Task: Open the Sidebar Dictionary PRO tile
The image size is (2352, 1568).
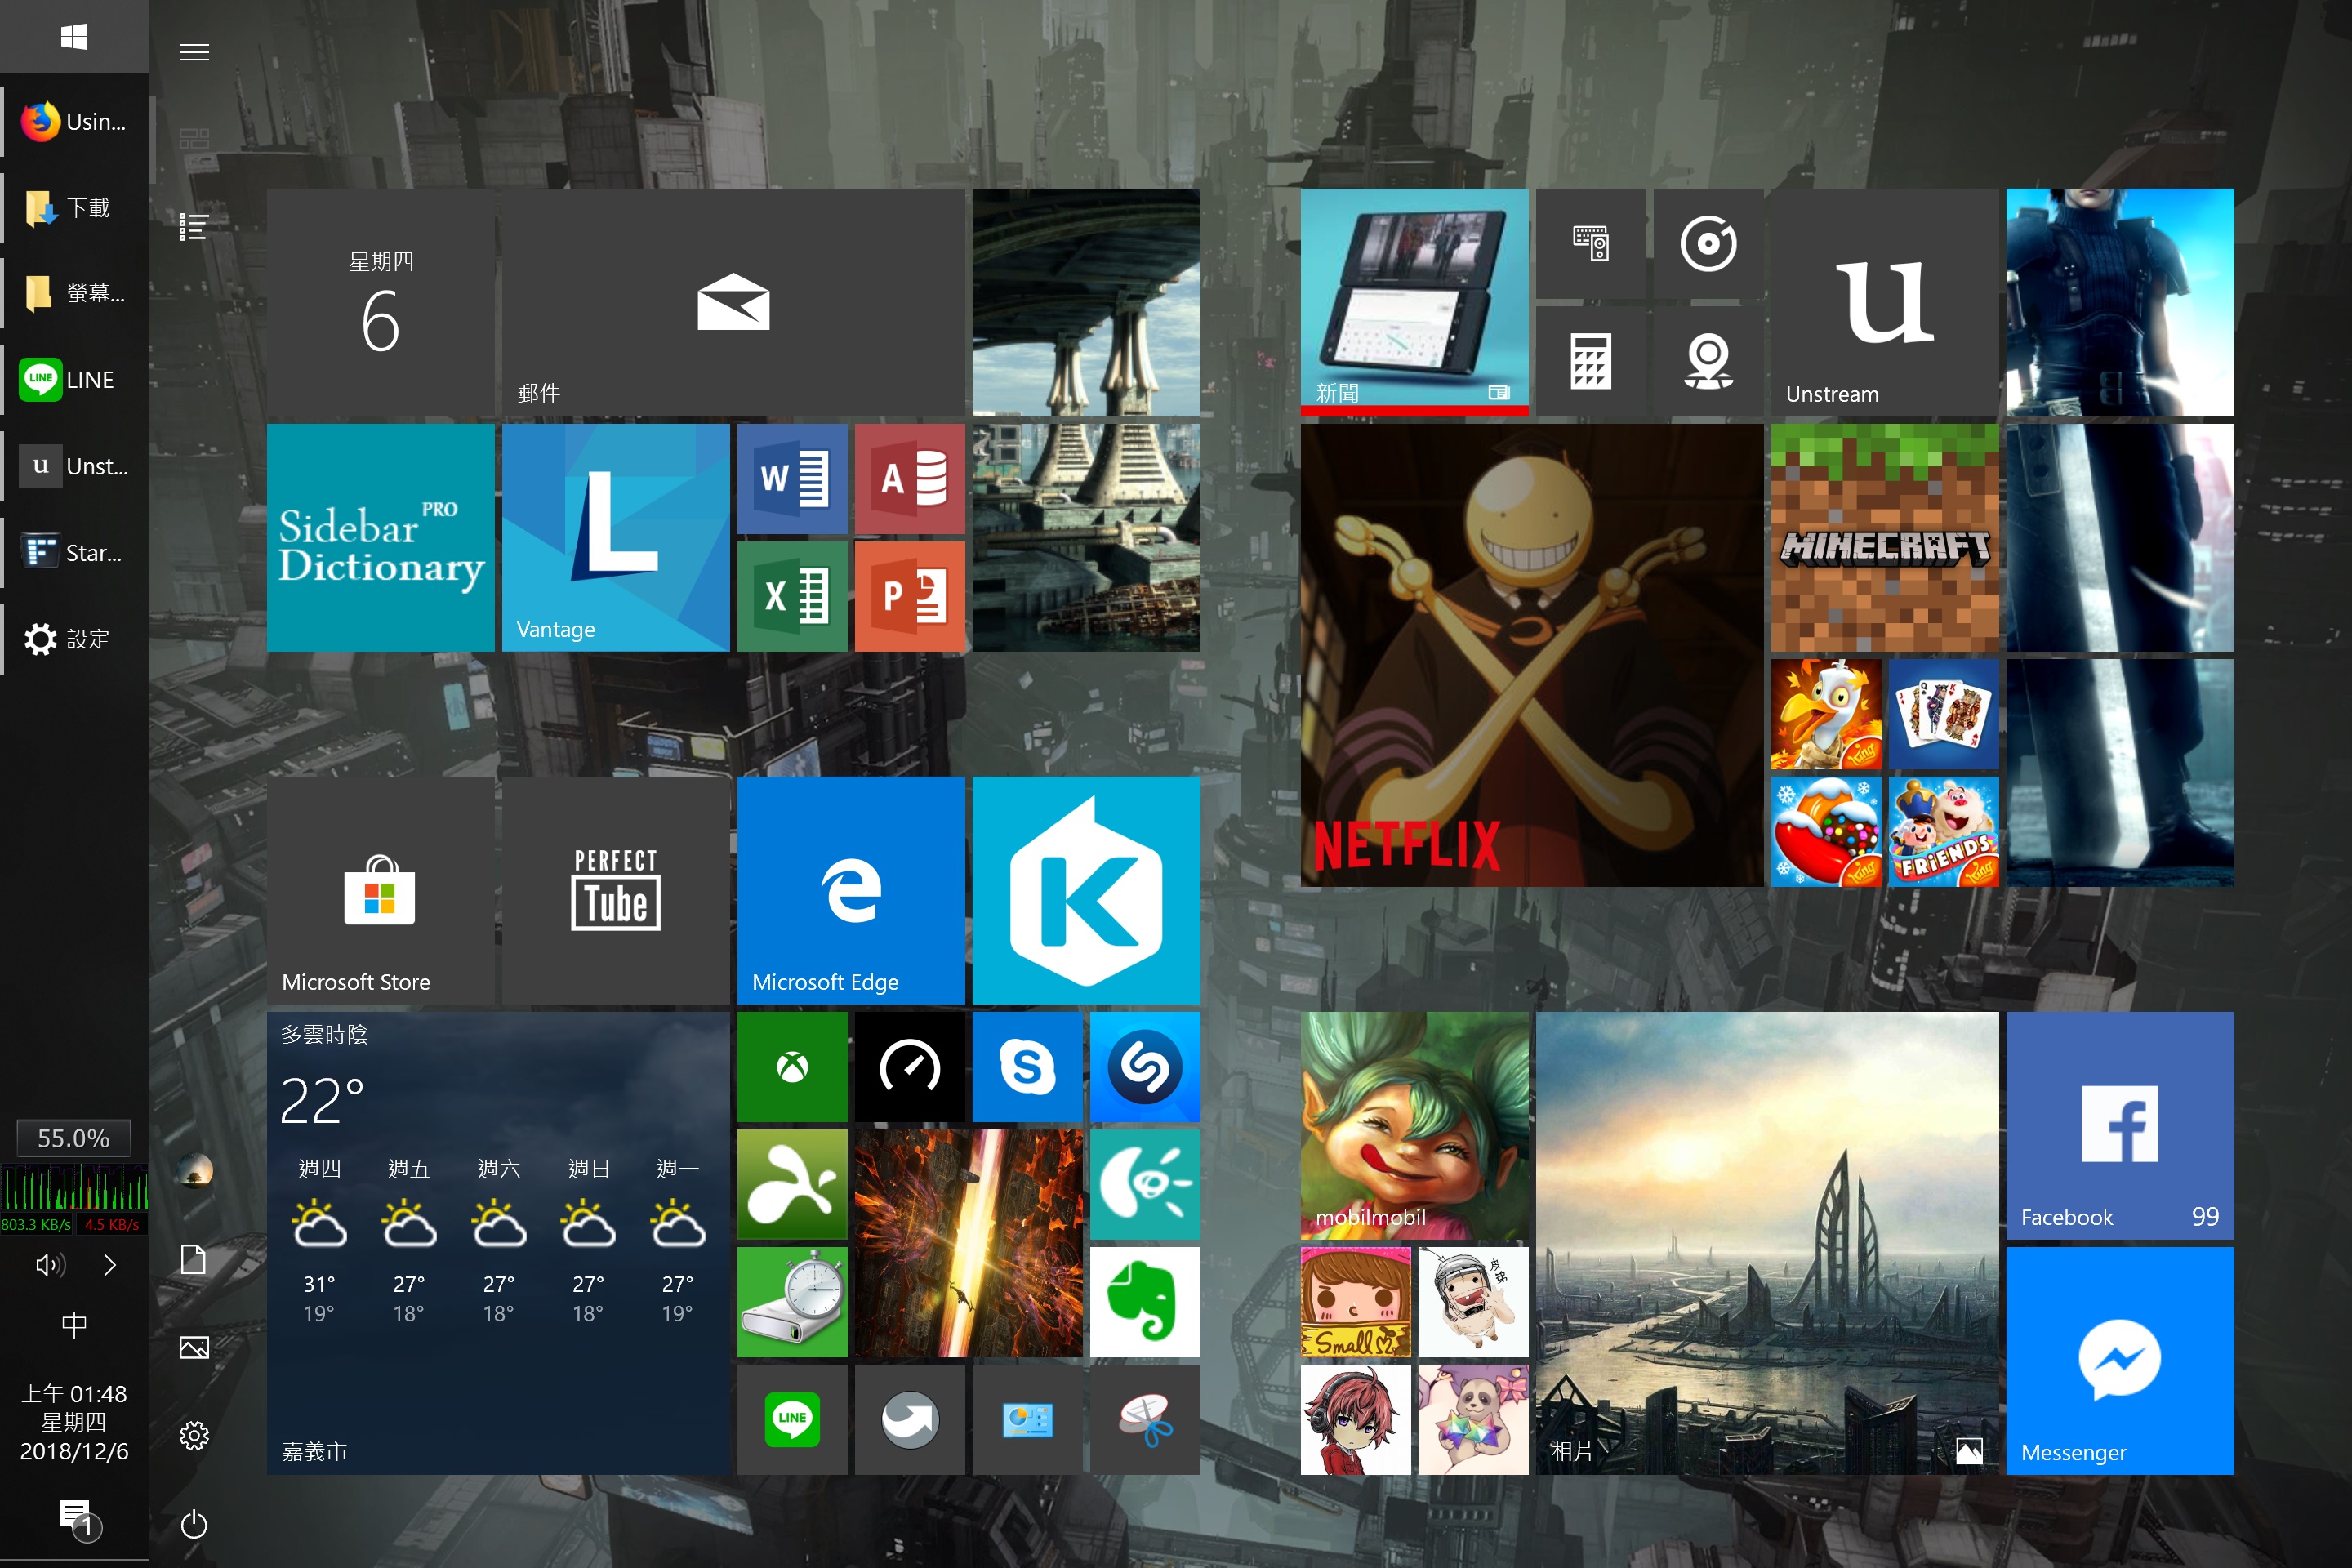Action: (x=381, y=538)
